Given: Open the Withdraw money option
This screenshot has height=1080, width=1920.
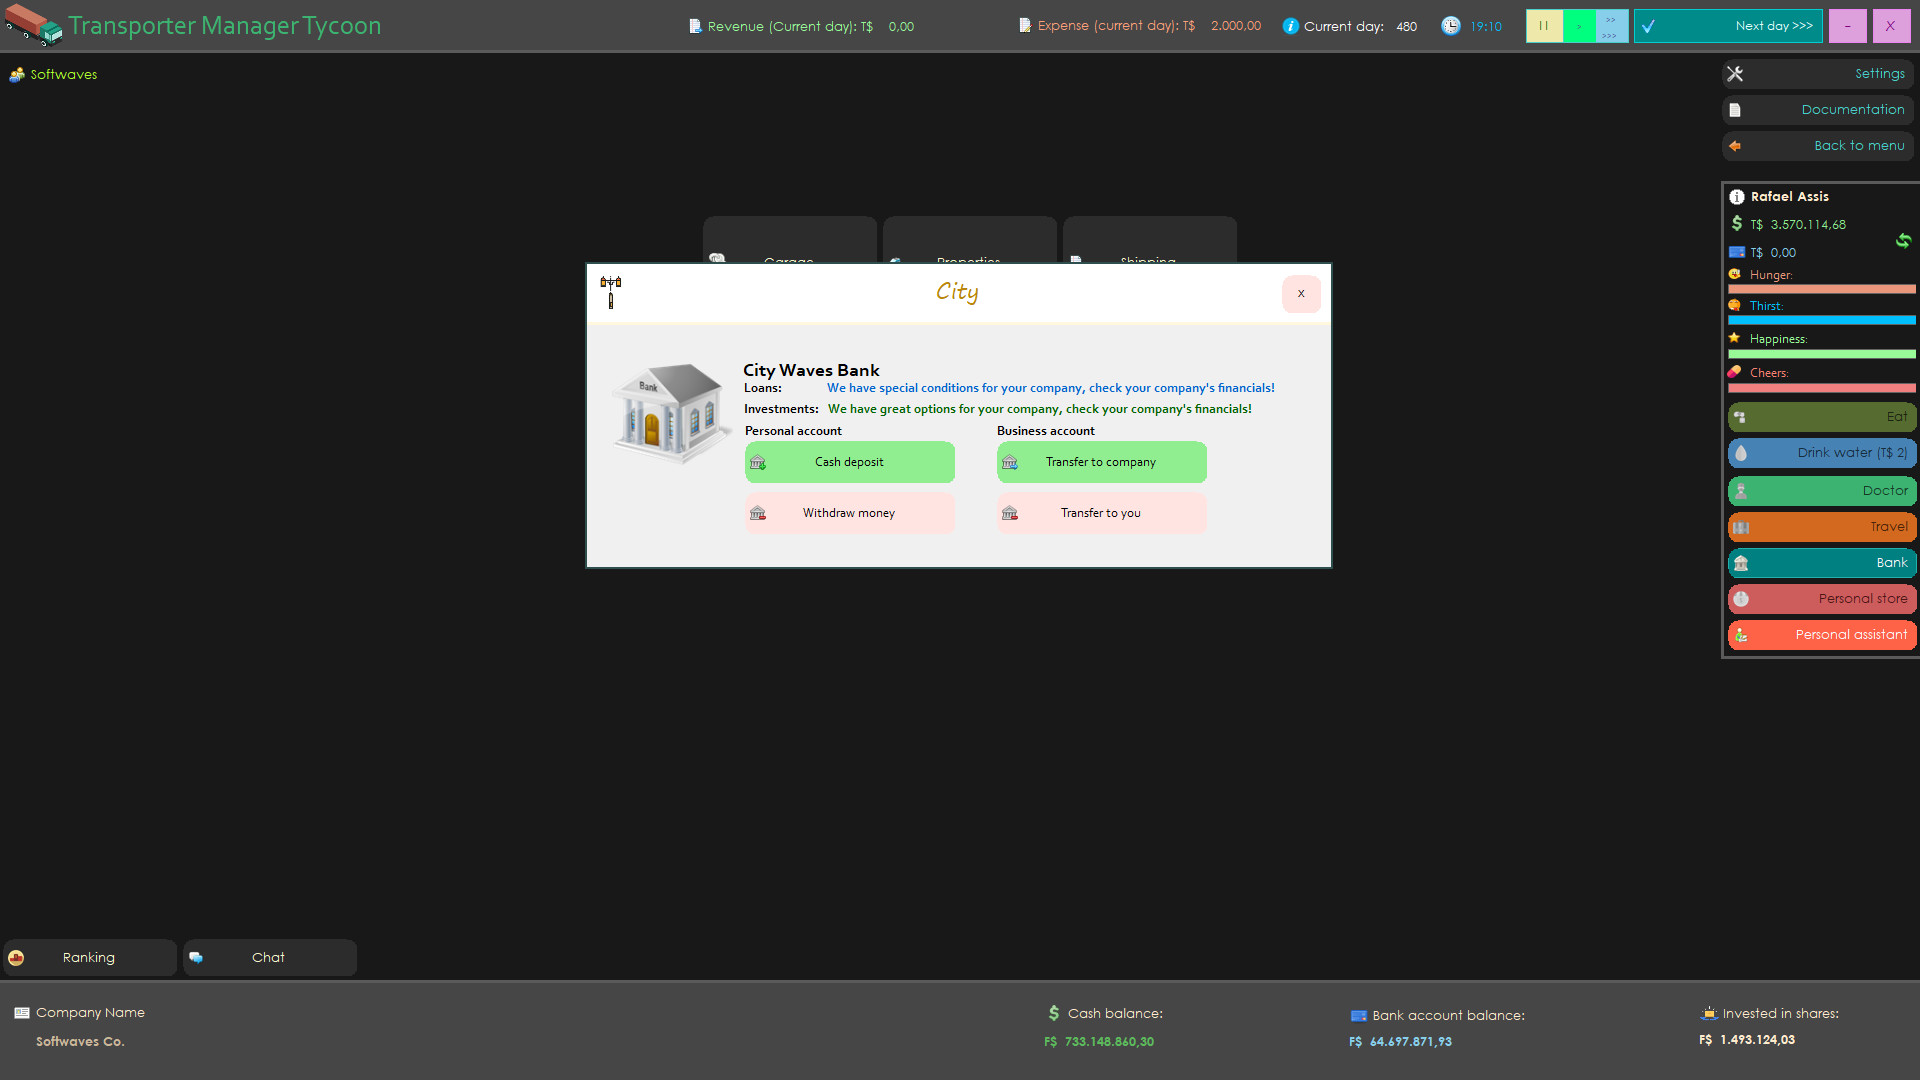Looking at the screenshot, I should point(848,512).
